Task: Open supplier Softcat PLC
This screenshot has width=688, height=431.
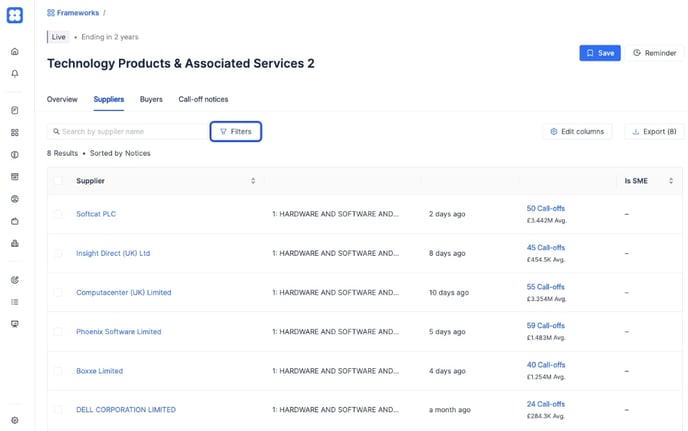Action: coord(96,214)
